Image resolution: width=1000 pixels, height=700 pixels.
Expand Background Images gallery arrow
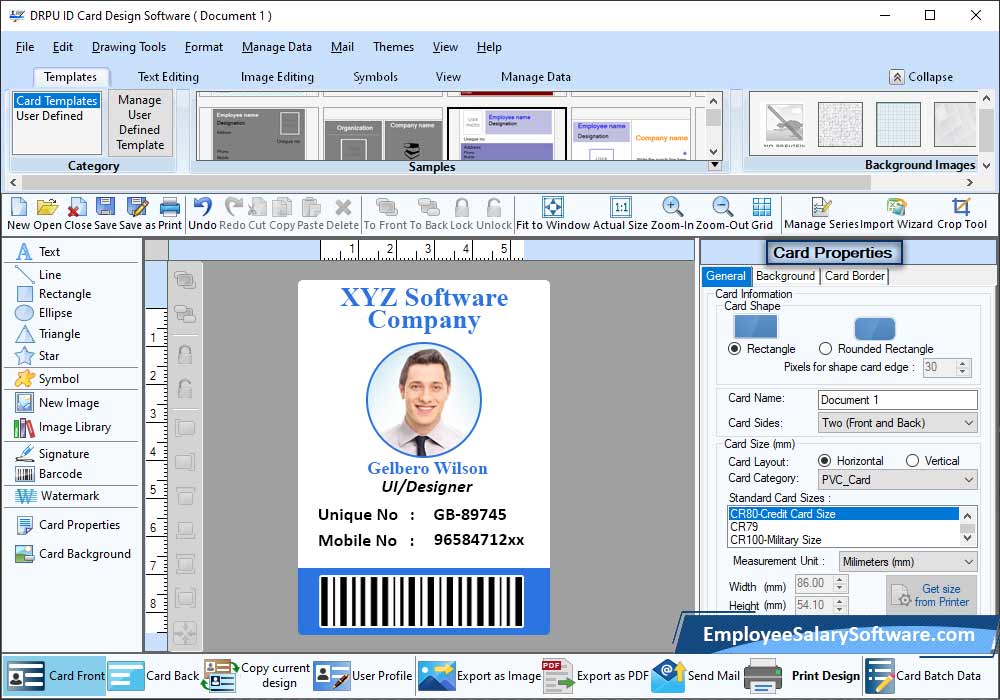point(987,165)
